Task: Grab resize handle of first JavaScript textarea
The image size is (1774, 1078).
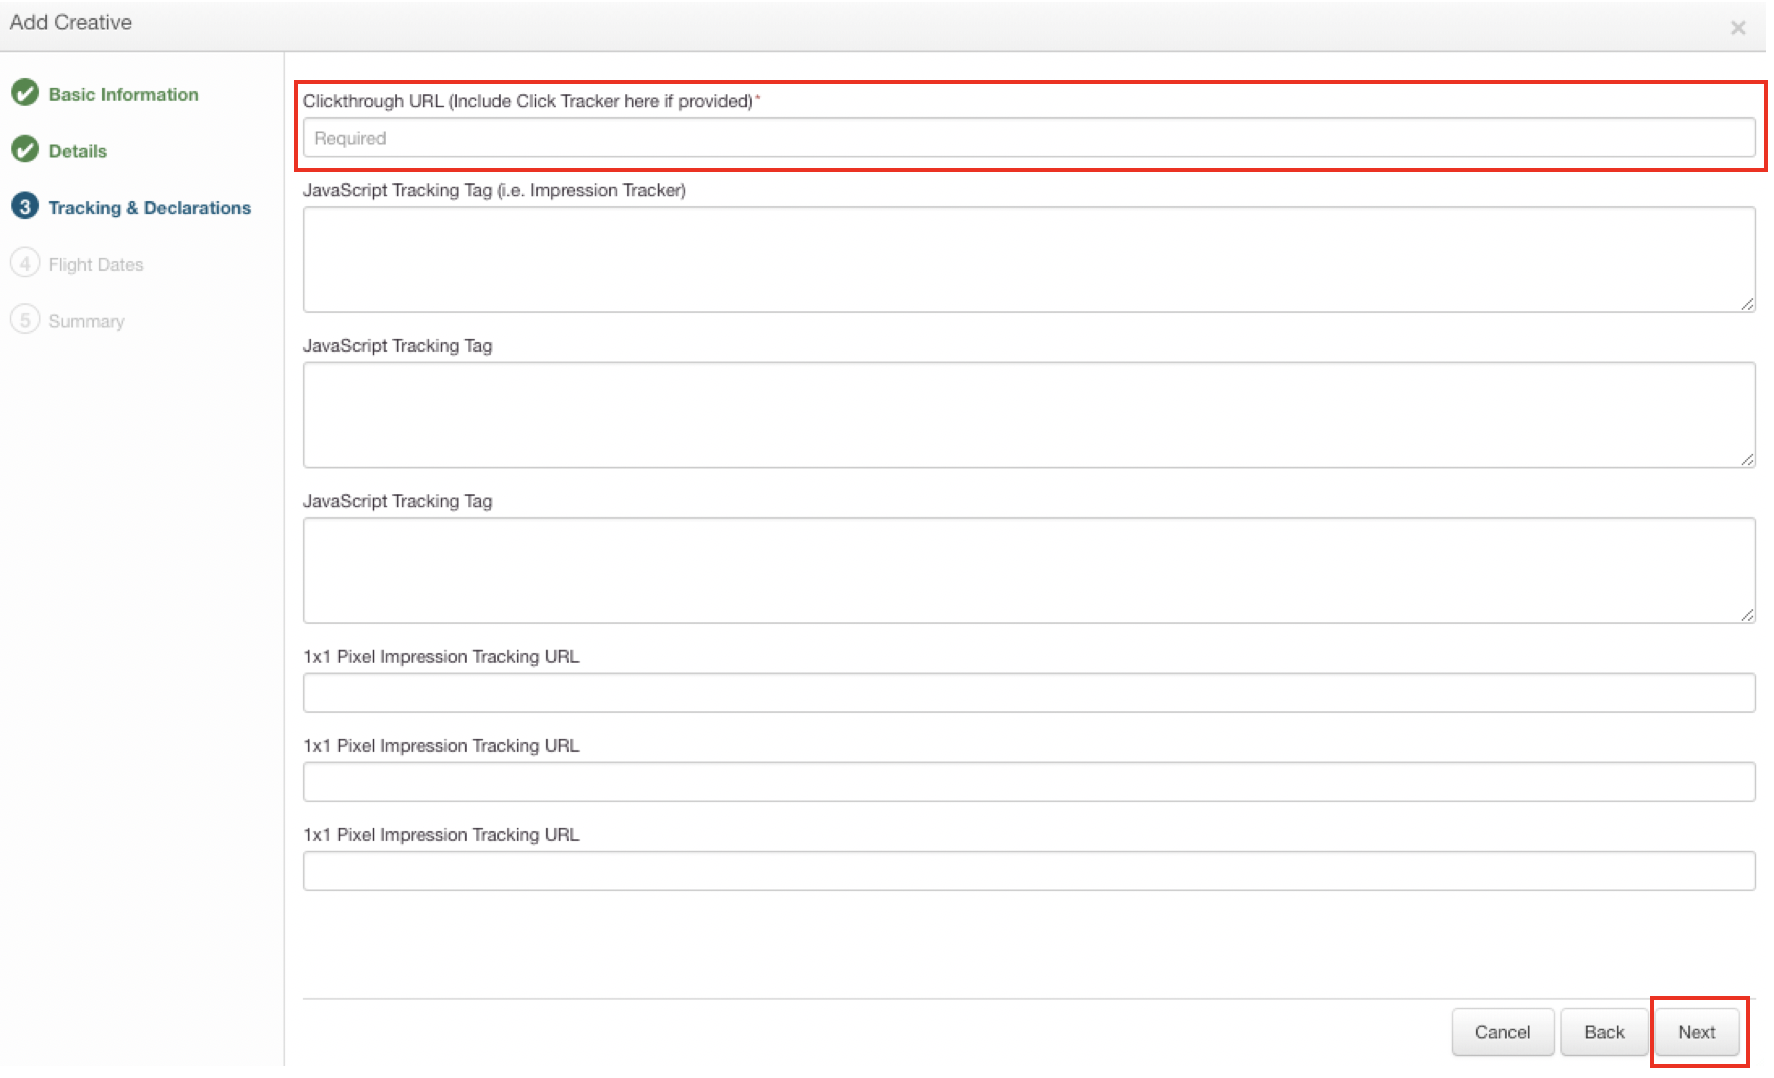Action: [1747, 304]
